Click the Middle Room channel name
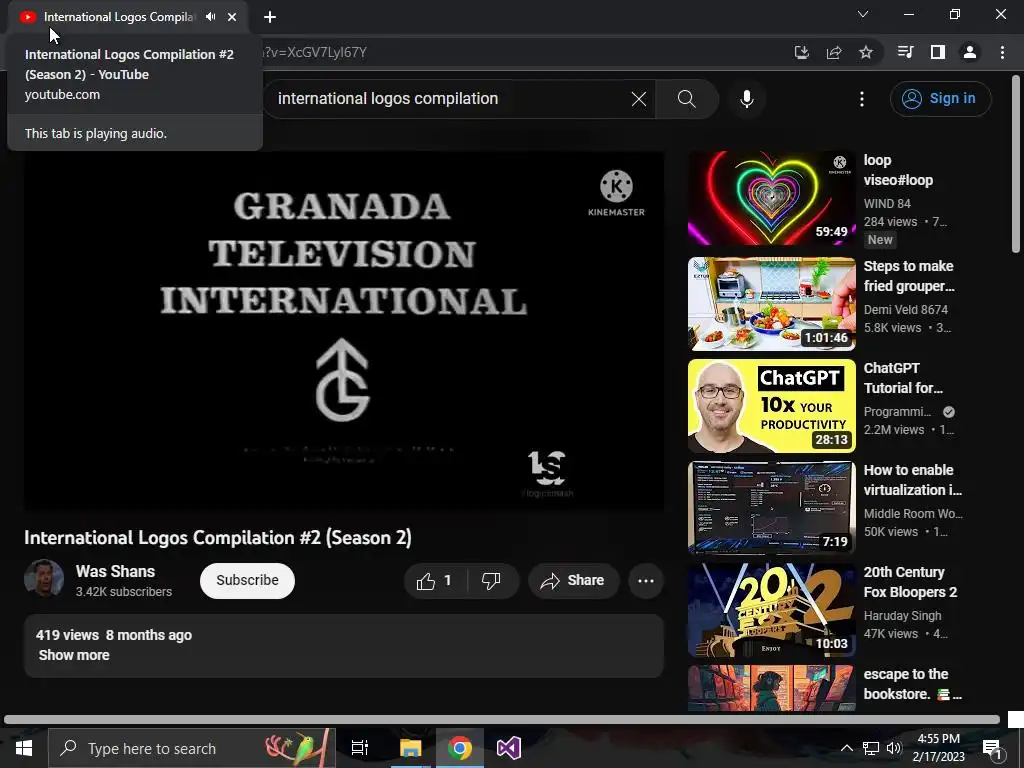This screenshot has width=1024, height=768. (913, 514)
